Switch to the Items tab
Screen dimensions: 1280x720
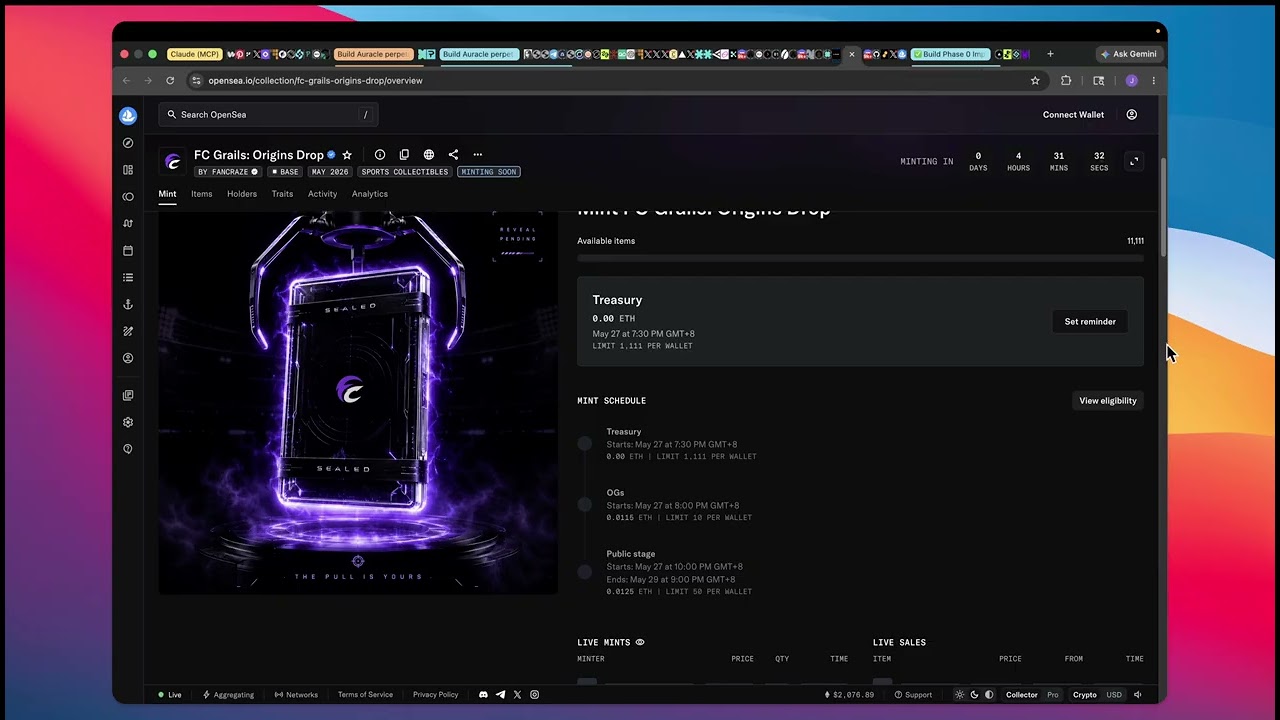click(202, 194)
